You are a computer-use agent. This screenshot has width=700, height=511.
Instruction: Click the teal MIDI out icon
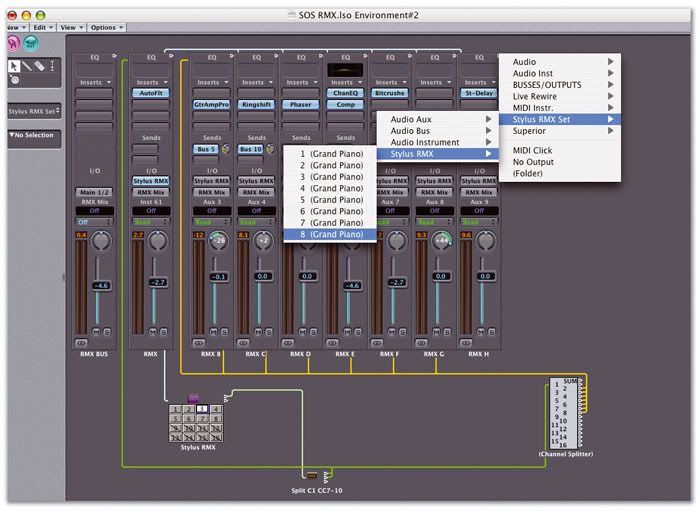tap(31, 43)
